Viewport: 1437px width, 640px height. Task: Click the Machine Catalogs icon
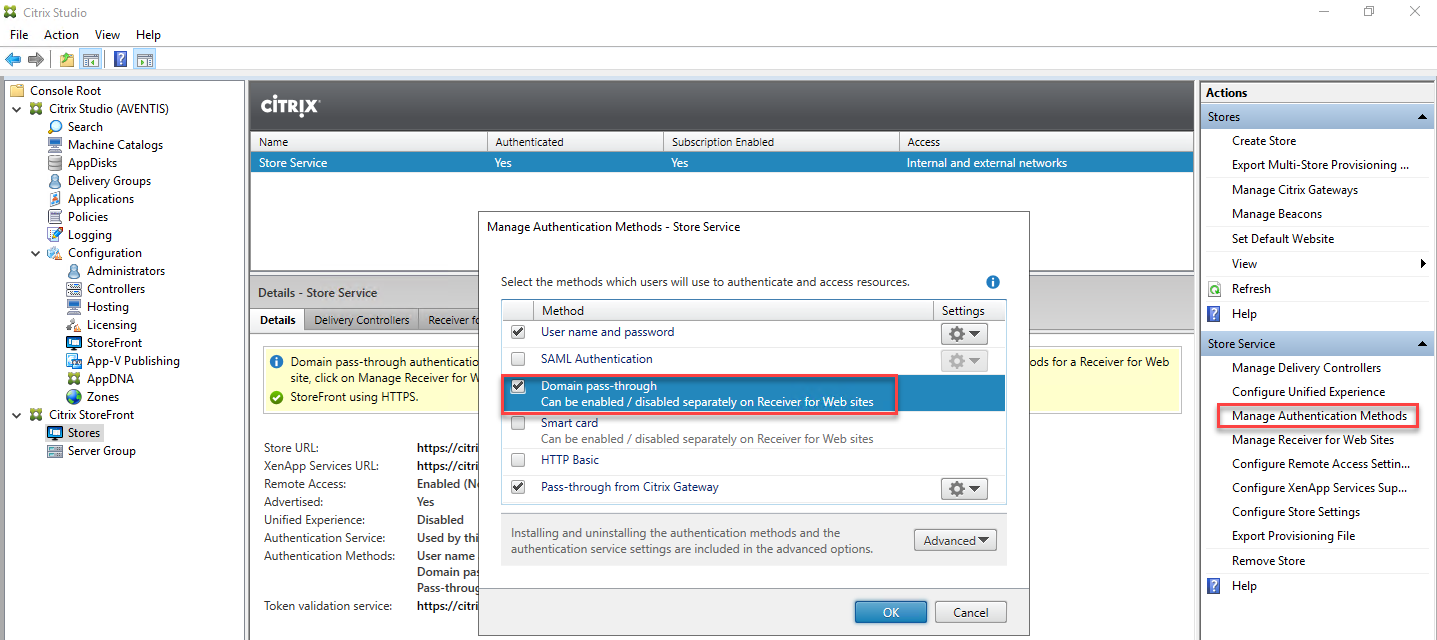tap(56, 145)
